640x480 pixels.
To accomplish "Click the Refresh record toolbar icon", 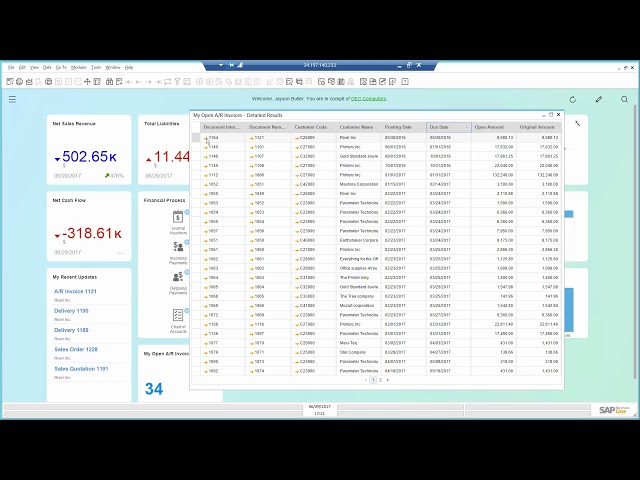I will (168, 82).
